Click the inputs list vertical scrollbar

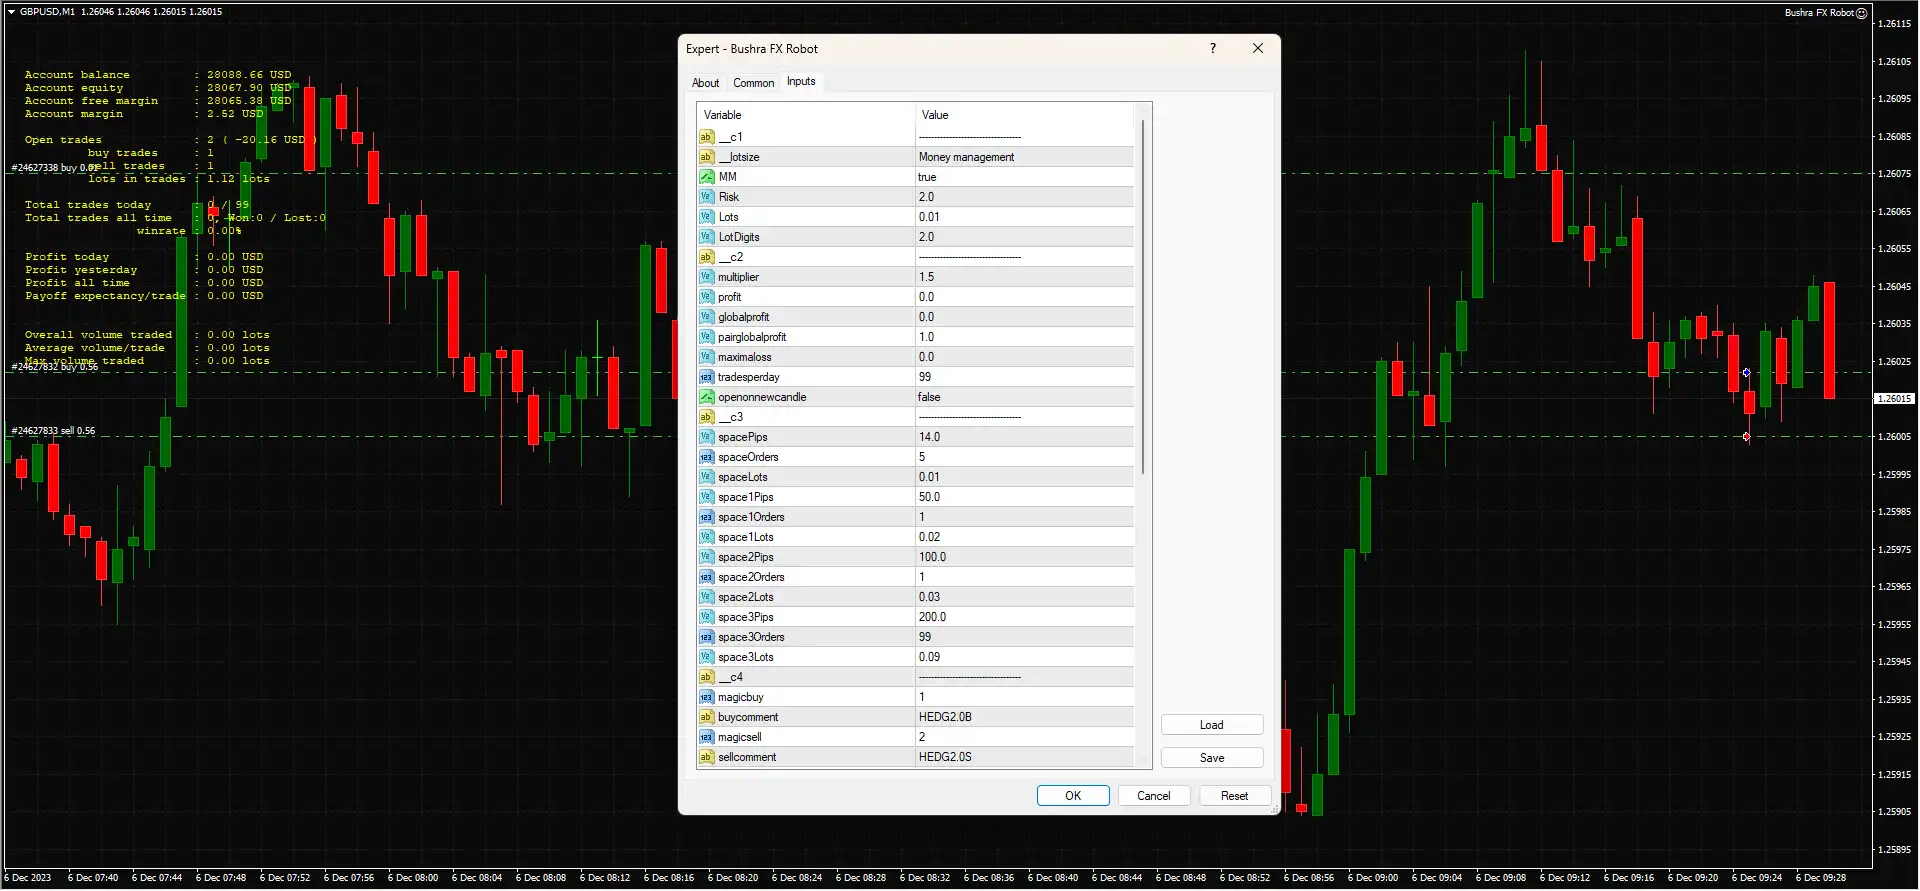point(1143,300)
